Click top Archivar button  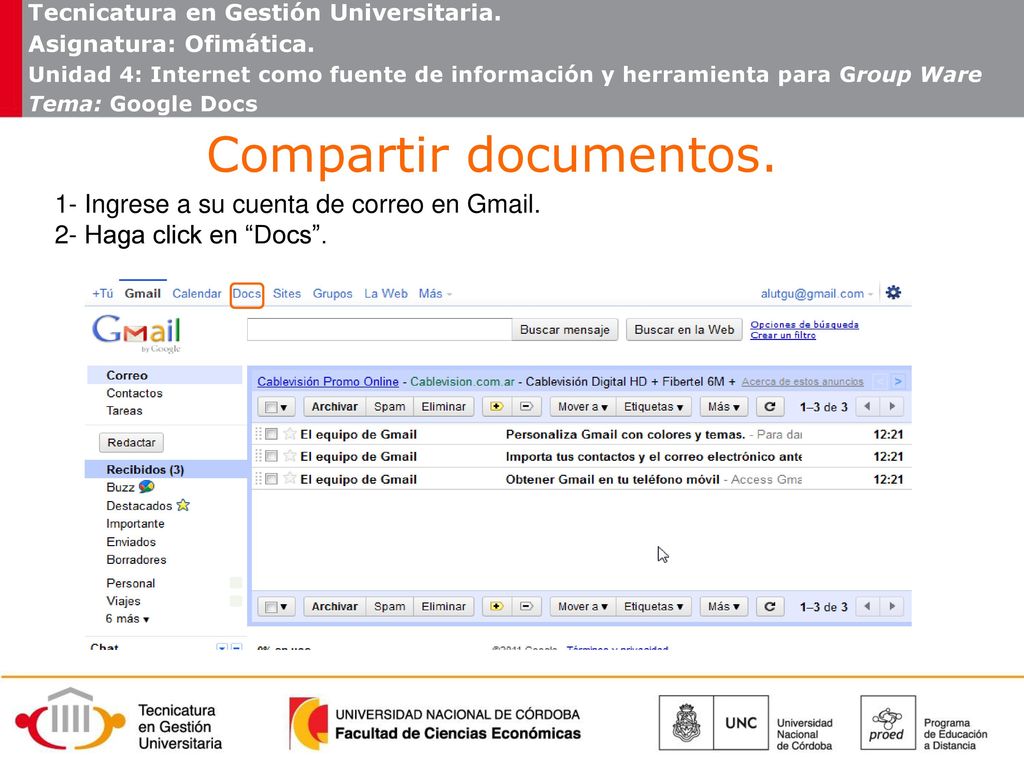coord(334,406)
